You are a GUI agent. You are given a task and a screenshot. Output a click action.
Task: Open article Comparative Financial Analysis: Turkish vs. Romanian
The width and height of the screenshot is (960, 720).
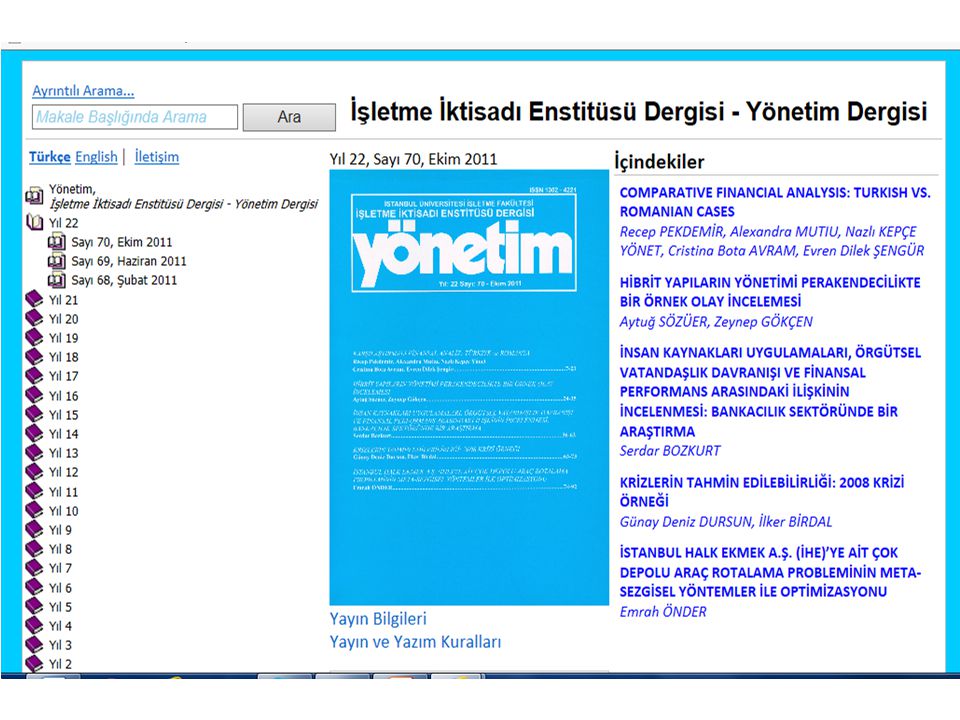coord(774,202)
